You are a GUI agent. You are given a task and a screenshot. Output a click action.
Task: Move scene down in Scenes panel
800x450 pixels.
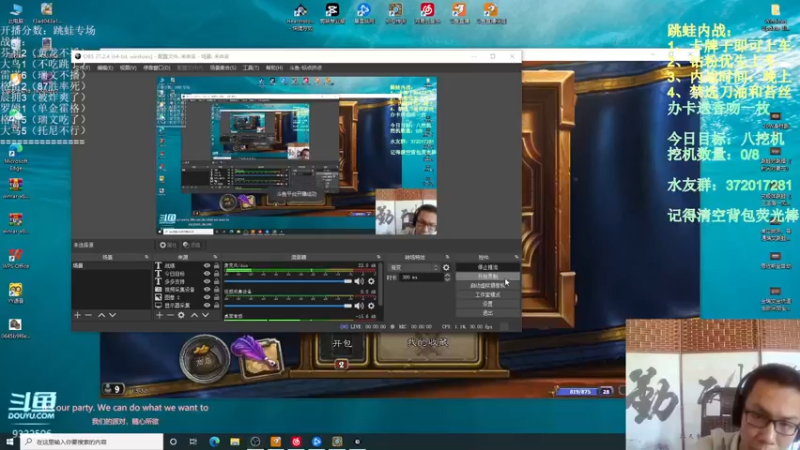[x=112, y=315]
